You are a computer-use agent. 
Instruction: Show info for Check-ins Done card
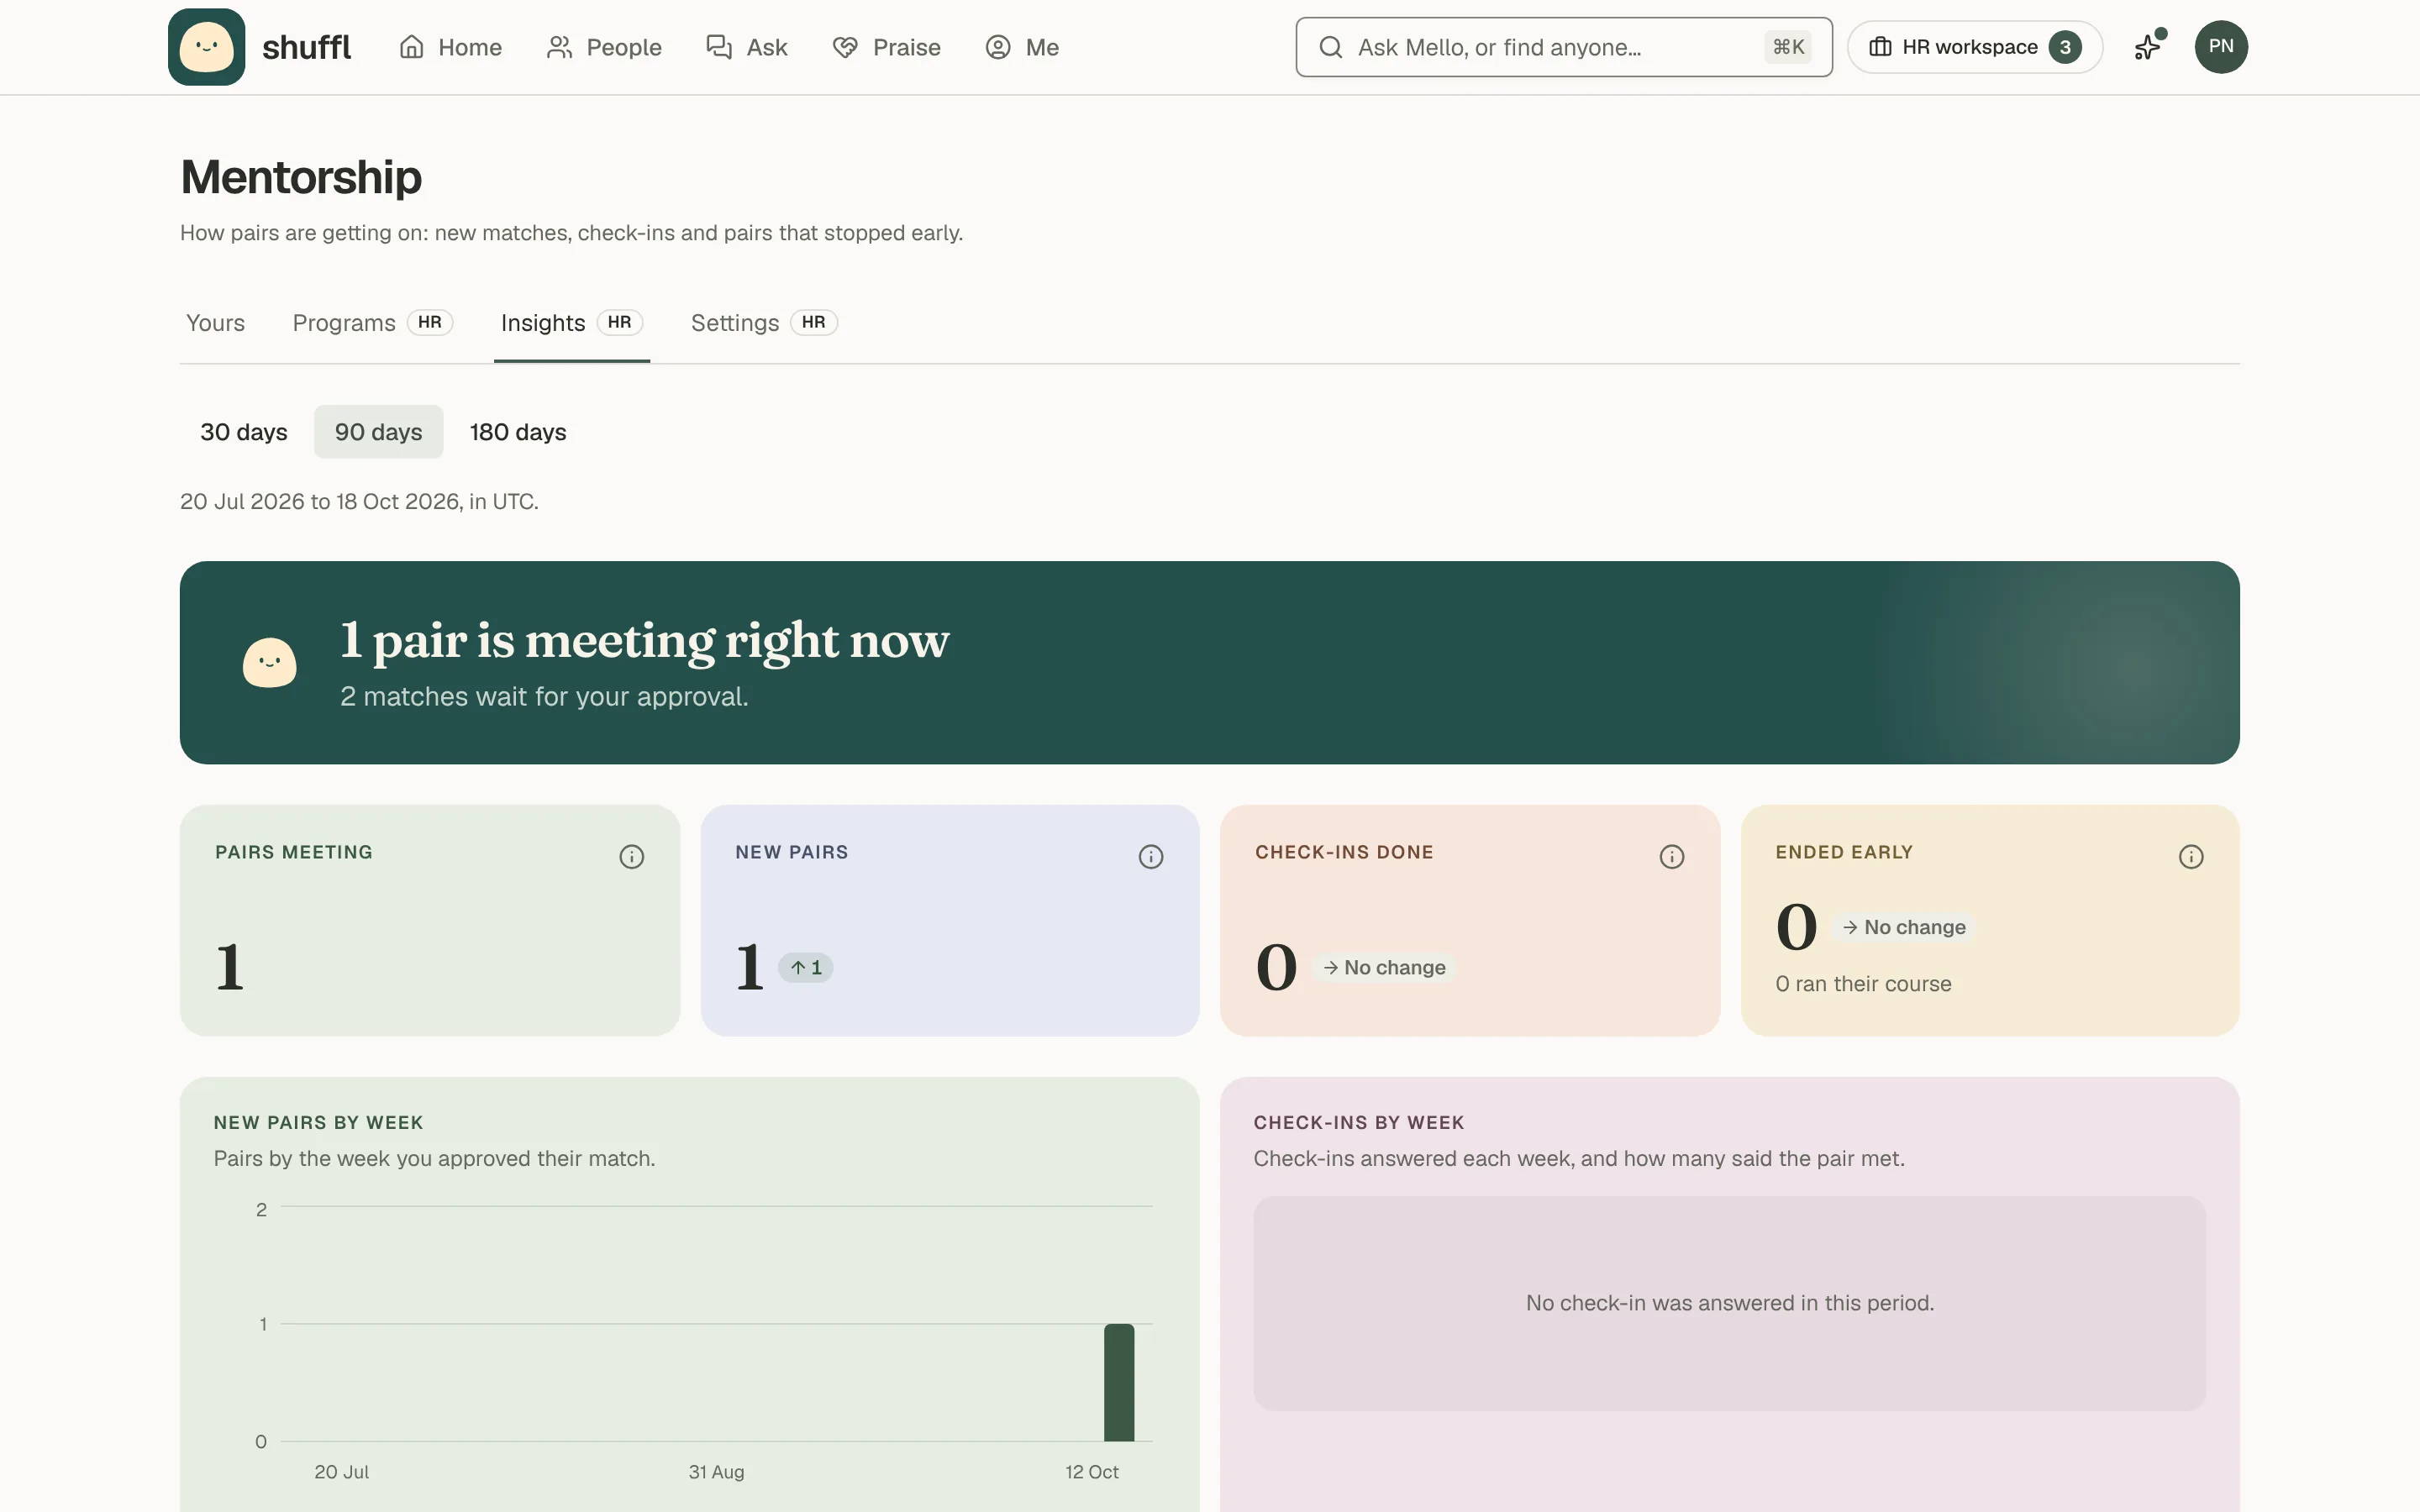[x=1672, y=857]
